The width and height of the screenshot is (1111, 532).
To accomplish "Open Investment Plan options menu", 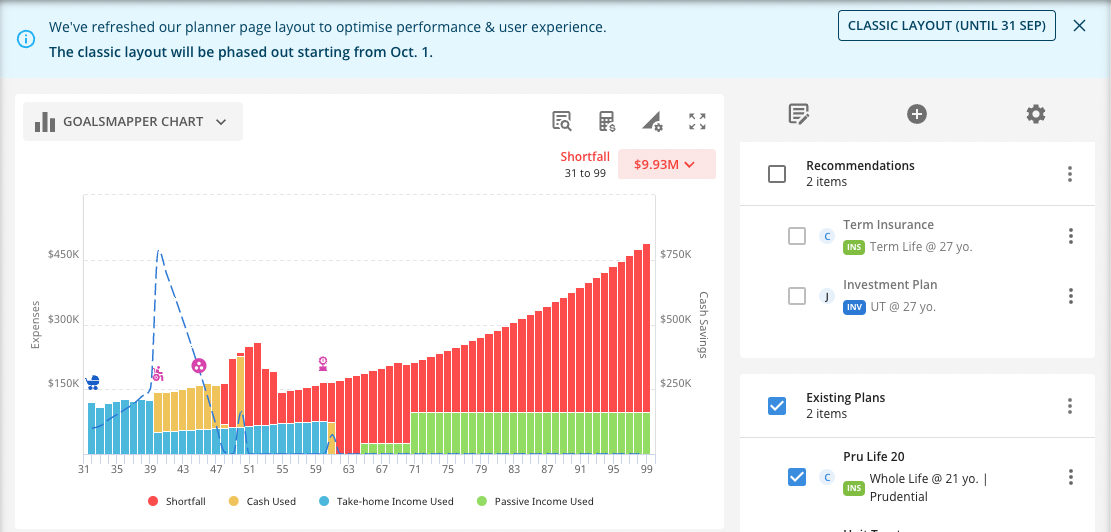I will 1070,296.
